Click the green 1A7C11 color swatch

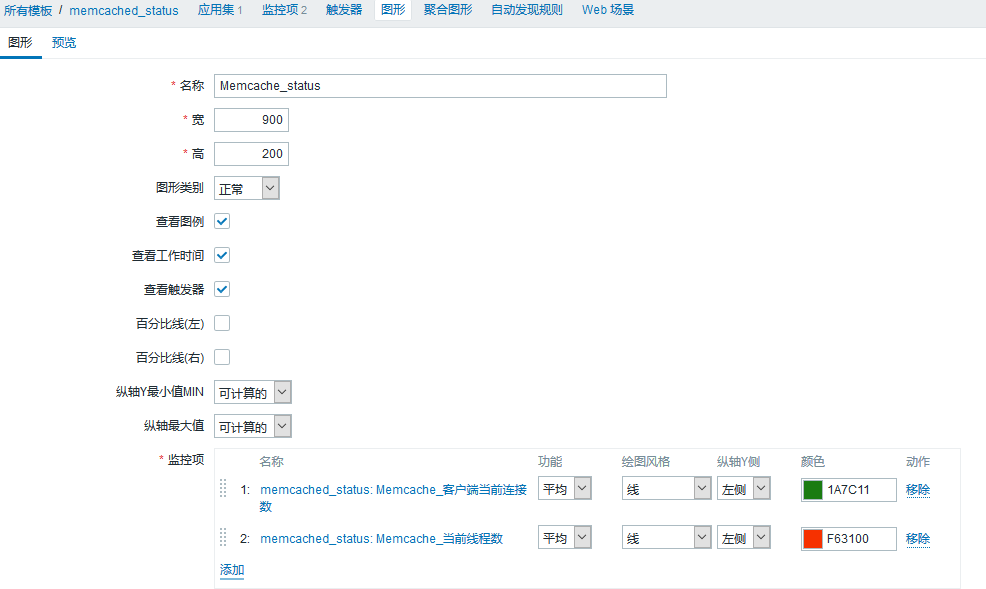pyautogui.click(x=813, y=490)
